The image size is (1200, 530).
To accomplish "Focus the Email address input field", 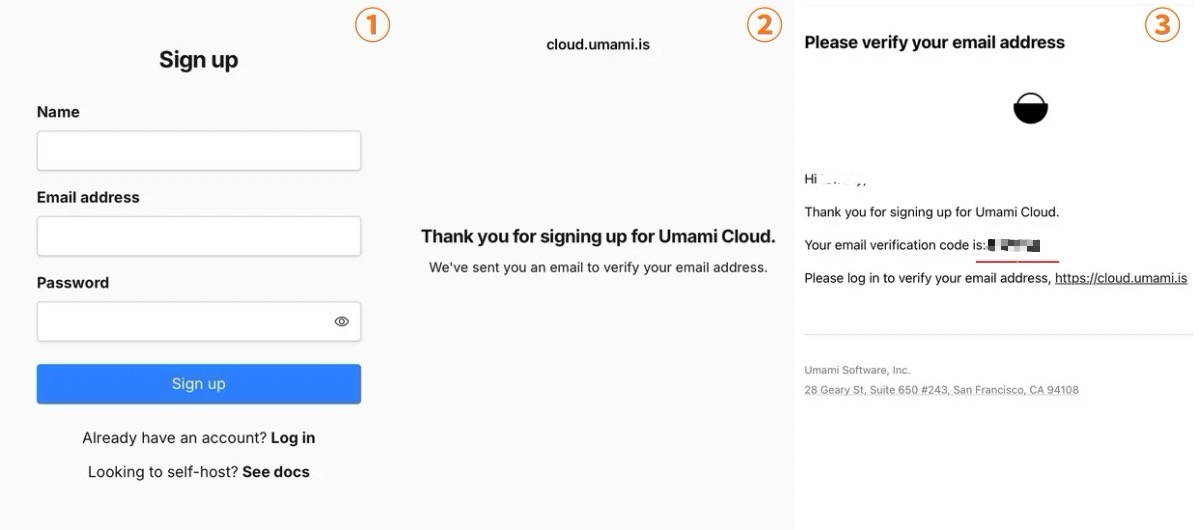I will point(199,236).
